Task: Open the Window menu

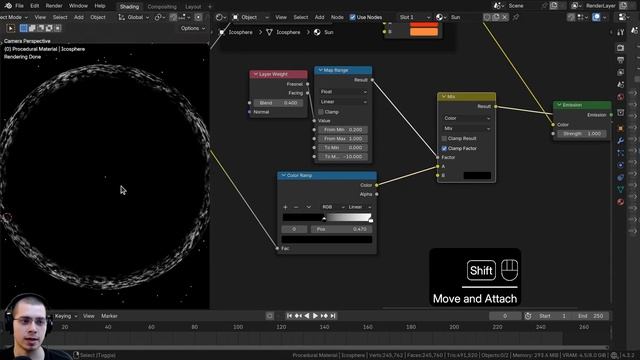Action: 78,6
